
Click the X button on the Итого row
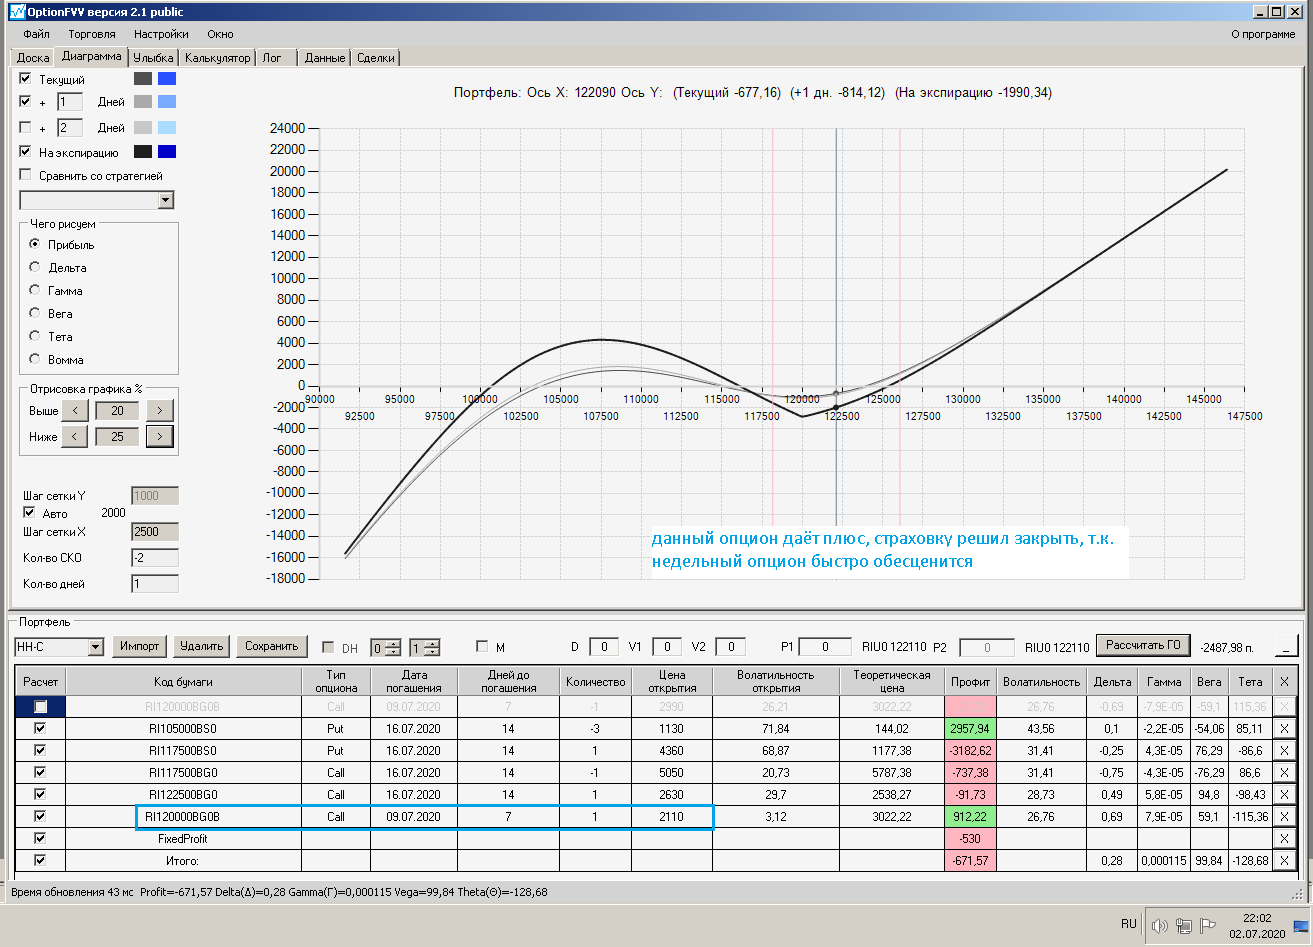click(x=1285, y=861)
